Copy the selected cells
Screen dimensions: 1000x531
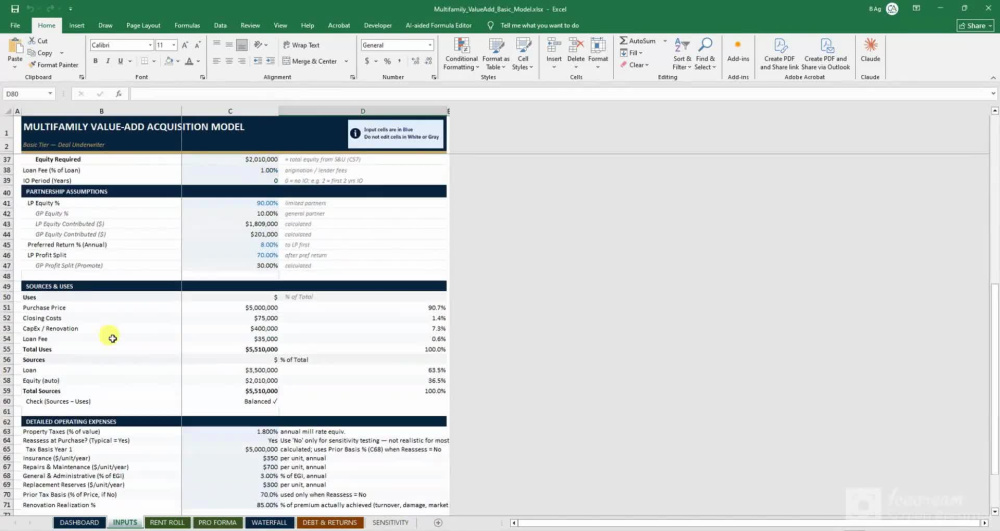(x=40, y=53)
